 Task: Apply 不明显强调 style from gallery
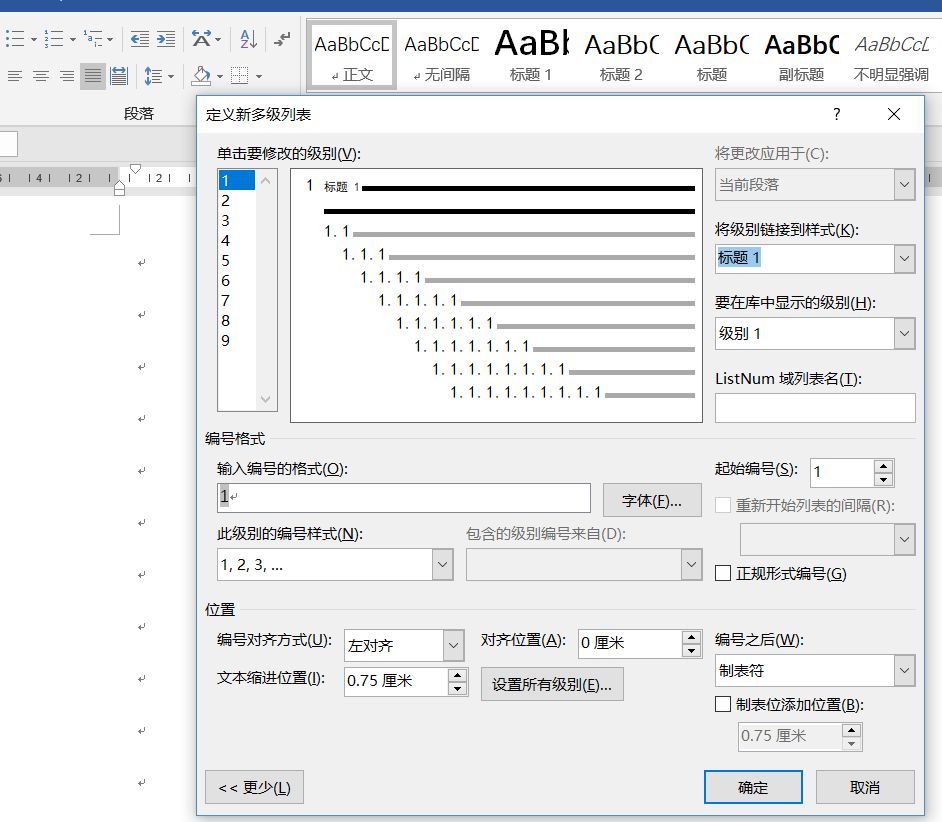pyautogui.click(x=892, y=56)
